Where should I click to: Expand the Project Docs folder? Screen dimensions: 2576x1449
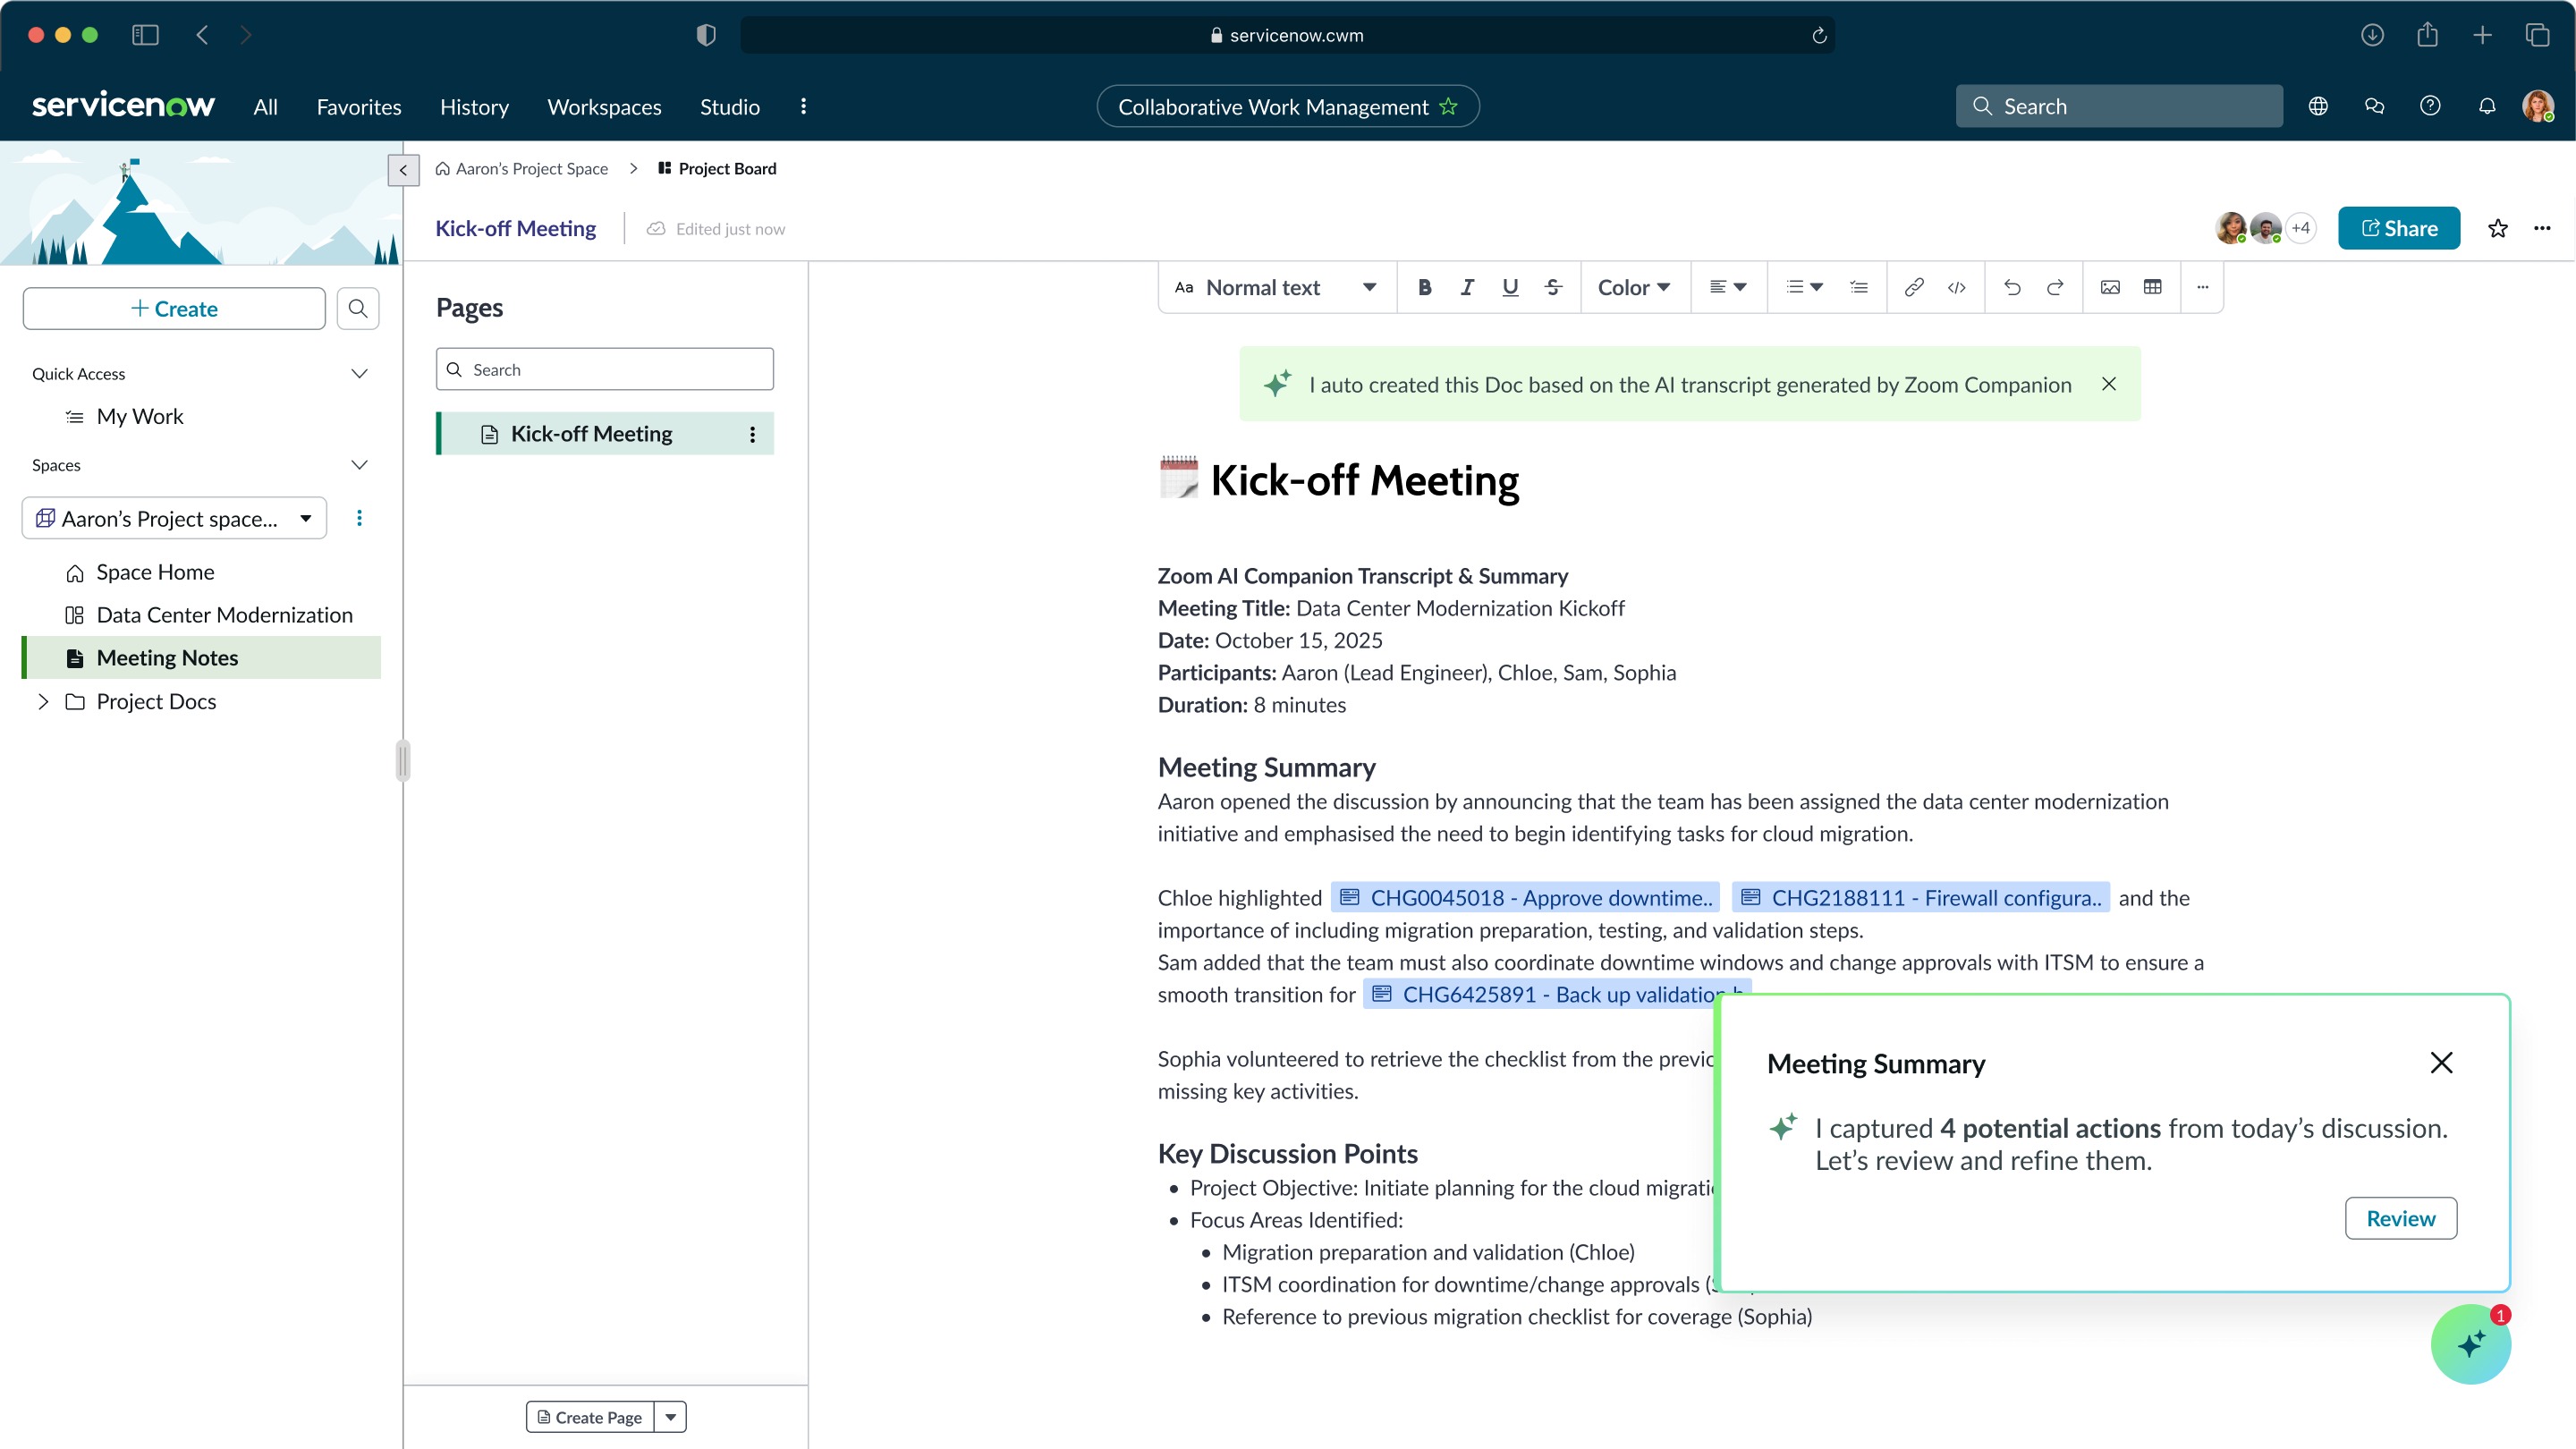pos(43,702)
